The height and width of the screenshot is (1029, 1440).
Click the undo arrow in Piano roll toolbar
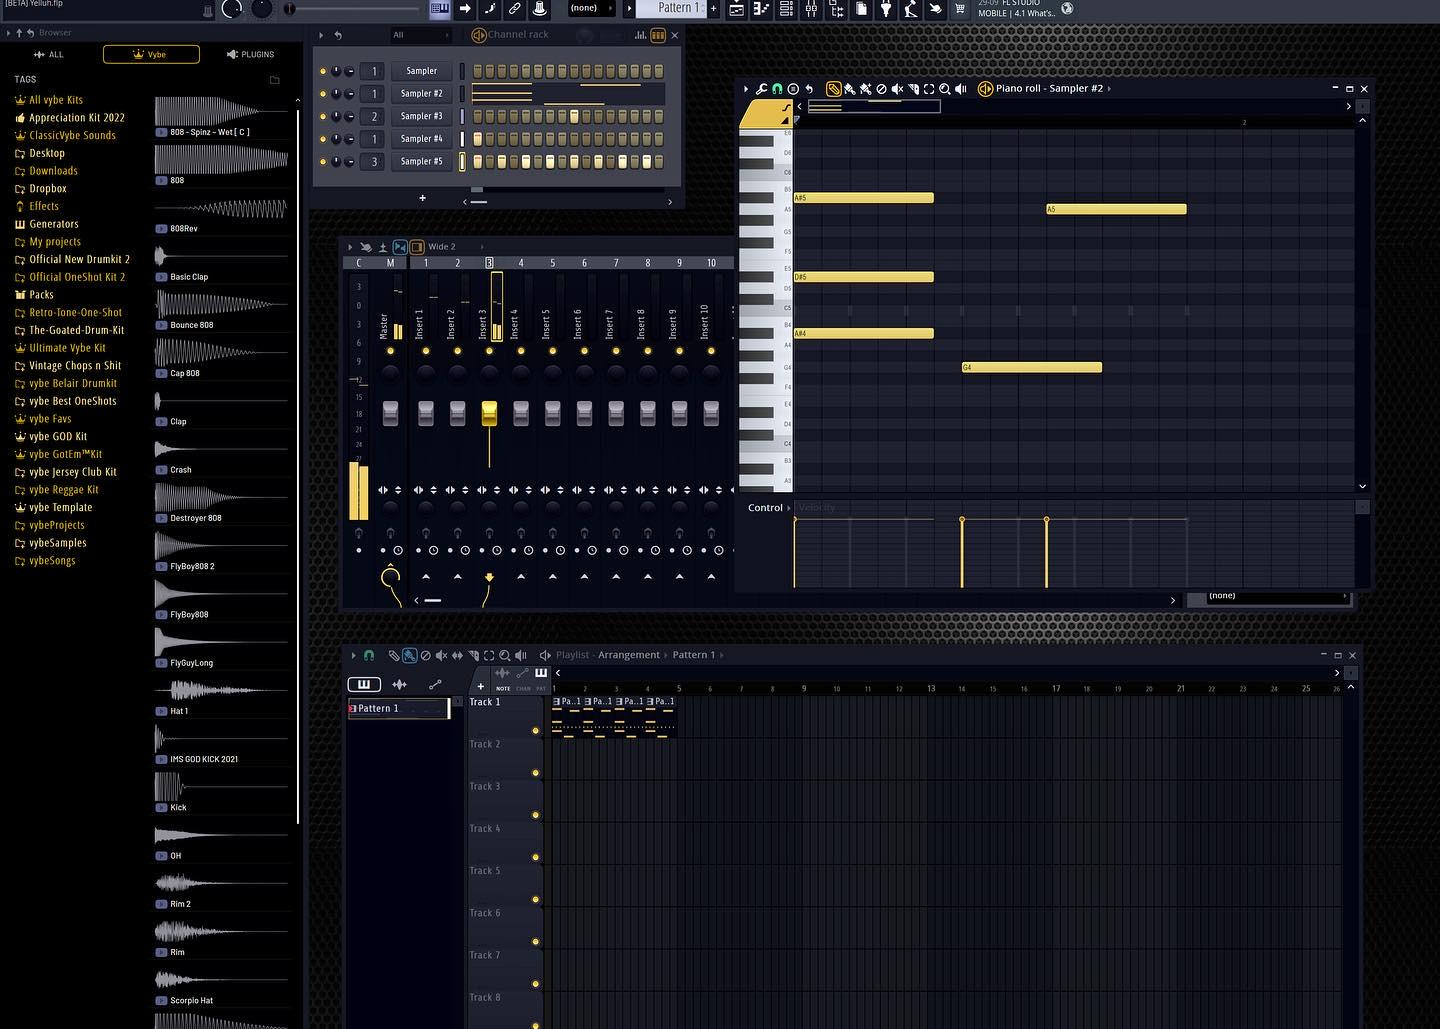point(809,89)
